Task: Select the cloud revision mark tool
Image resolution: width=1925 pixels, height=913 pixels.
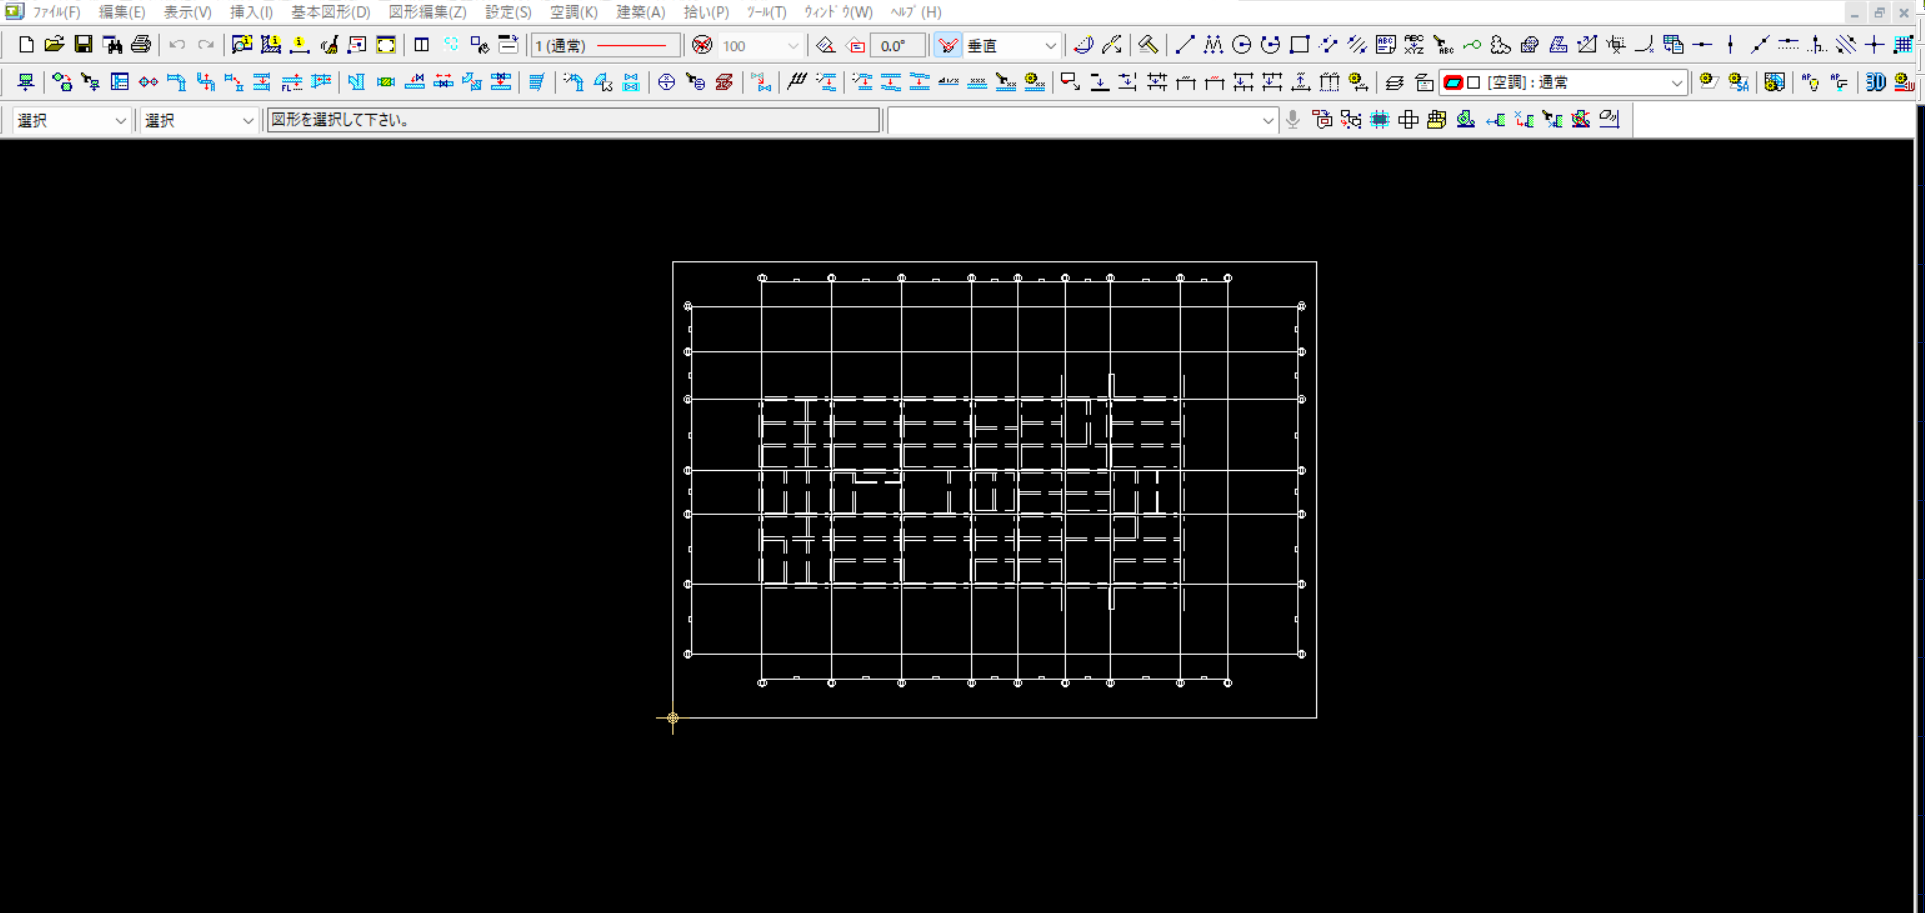Action: tap(1500, 45)
